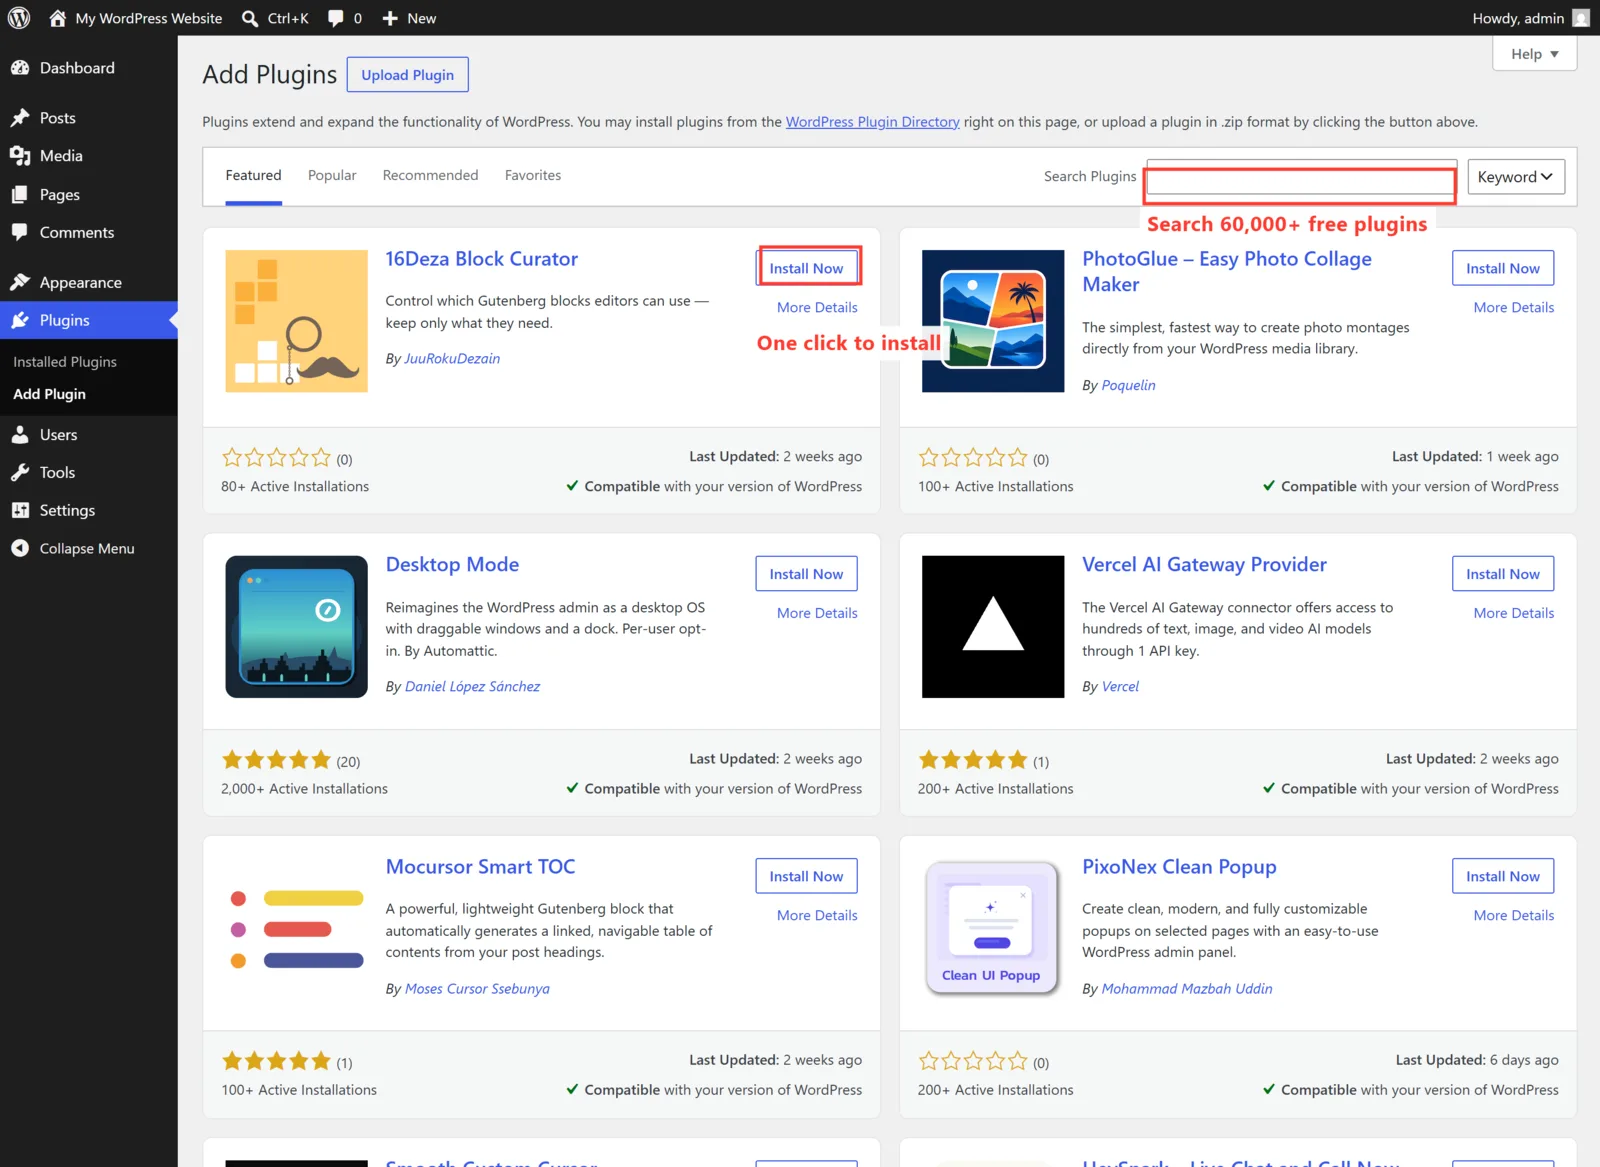Click the Users icon in sidebar
This screenshot has height=1167, width=1600.
coord(20,435)
